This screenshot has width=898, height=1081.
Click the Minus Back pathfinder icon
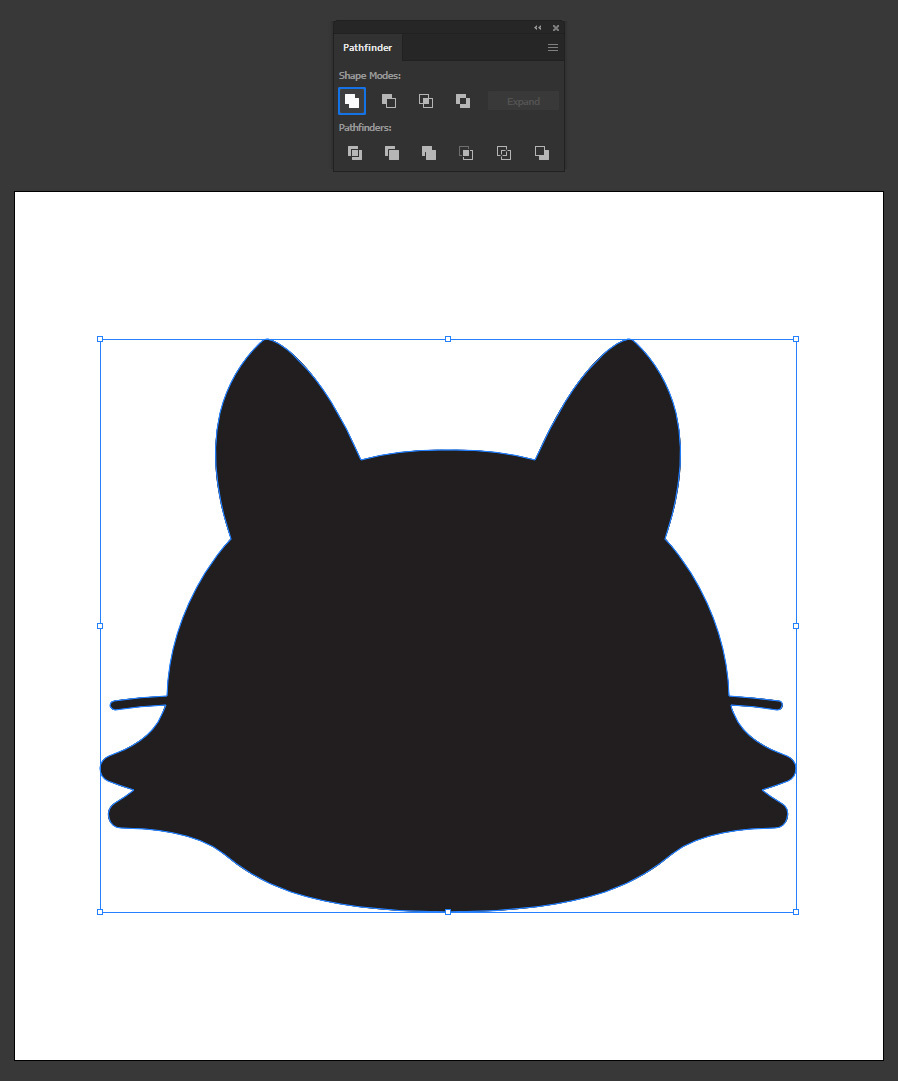point(542,153)
